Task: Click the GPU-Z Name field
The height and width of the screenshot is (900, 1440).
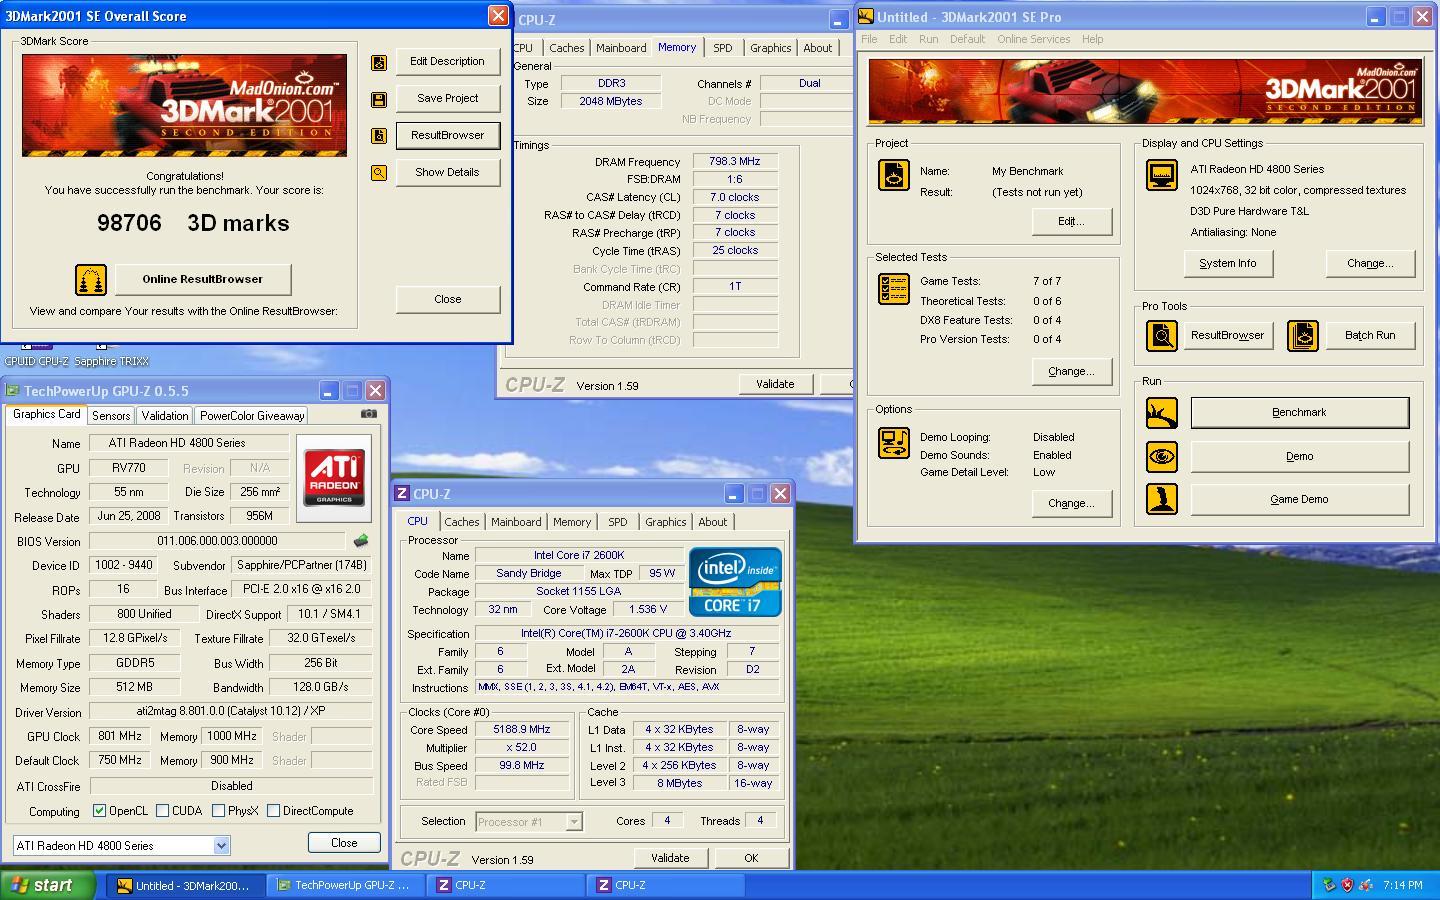Action: 189,443
